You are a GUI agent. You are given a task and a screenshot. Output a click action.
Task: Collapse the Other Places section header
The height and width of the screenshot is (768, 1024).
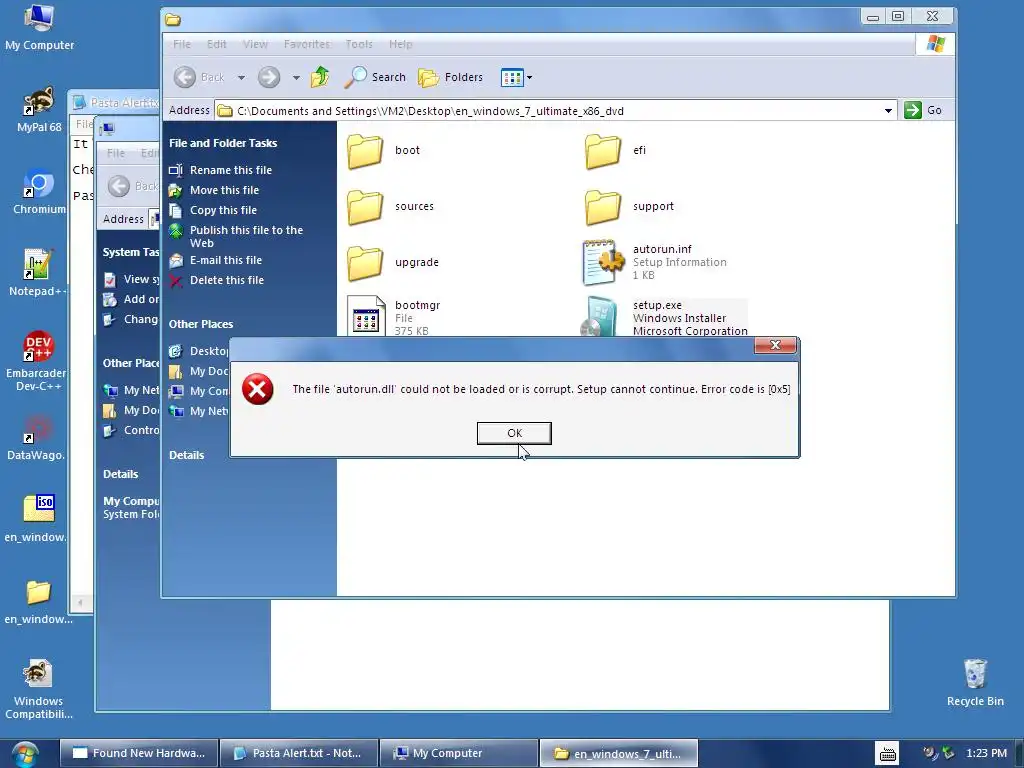click(x=200, y=324)
